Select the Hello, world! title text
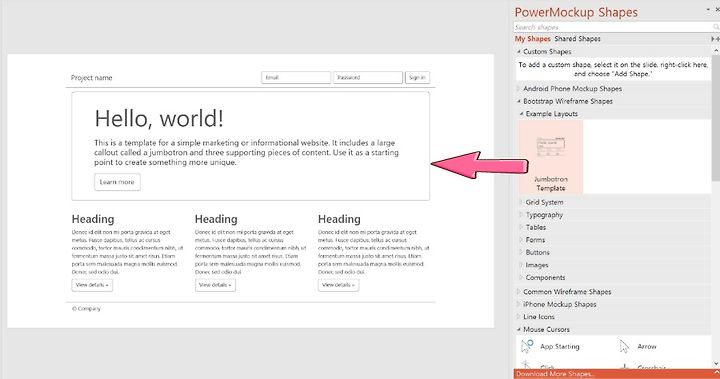Viewport: 720px width, 379px height. tap(159, 119)
